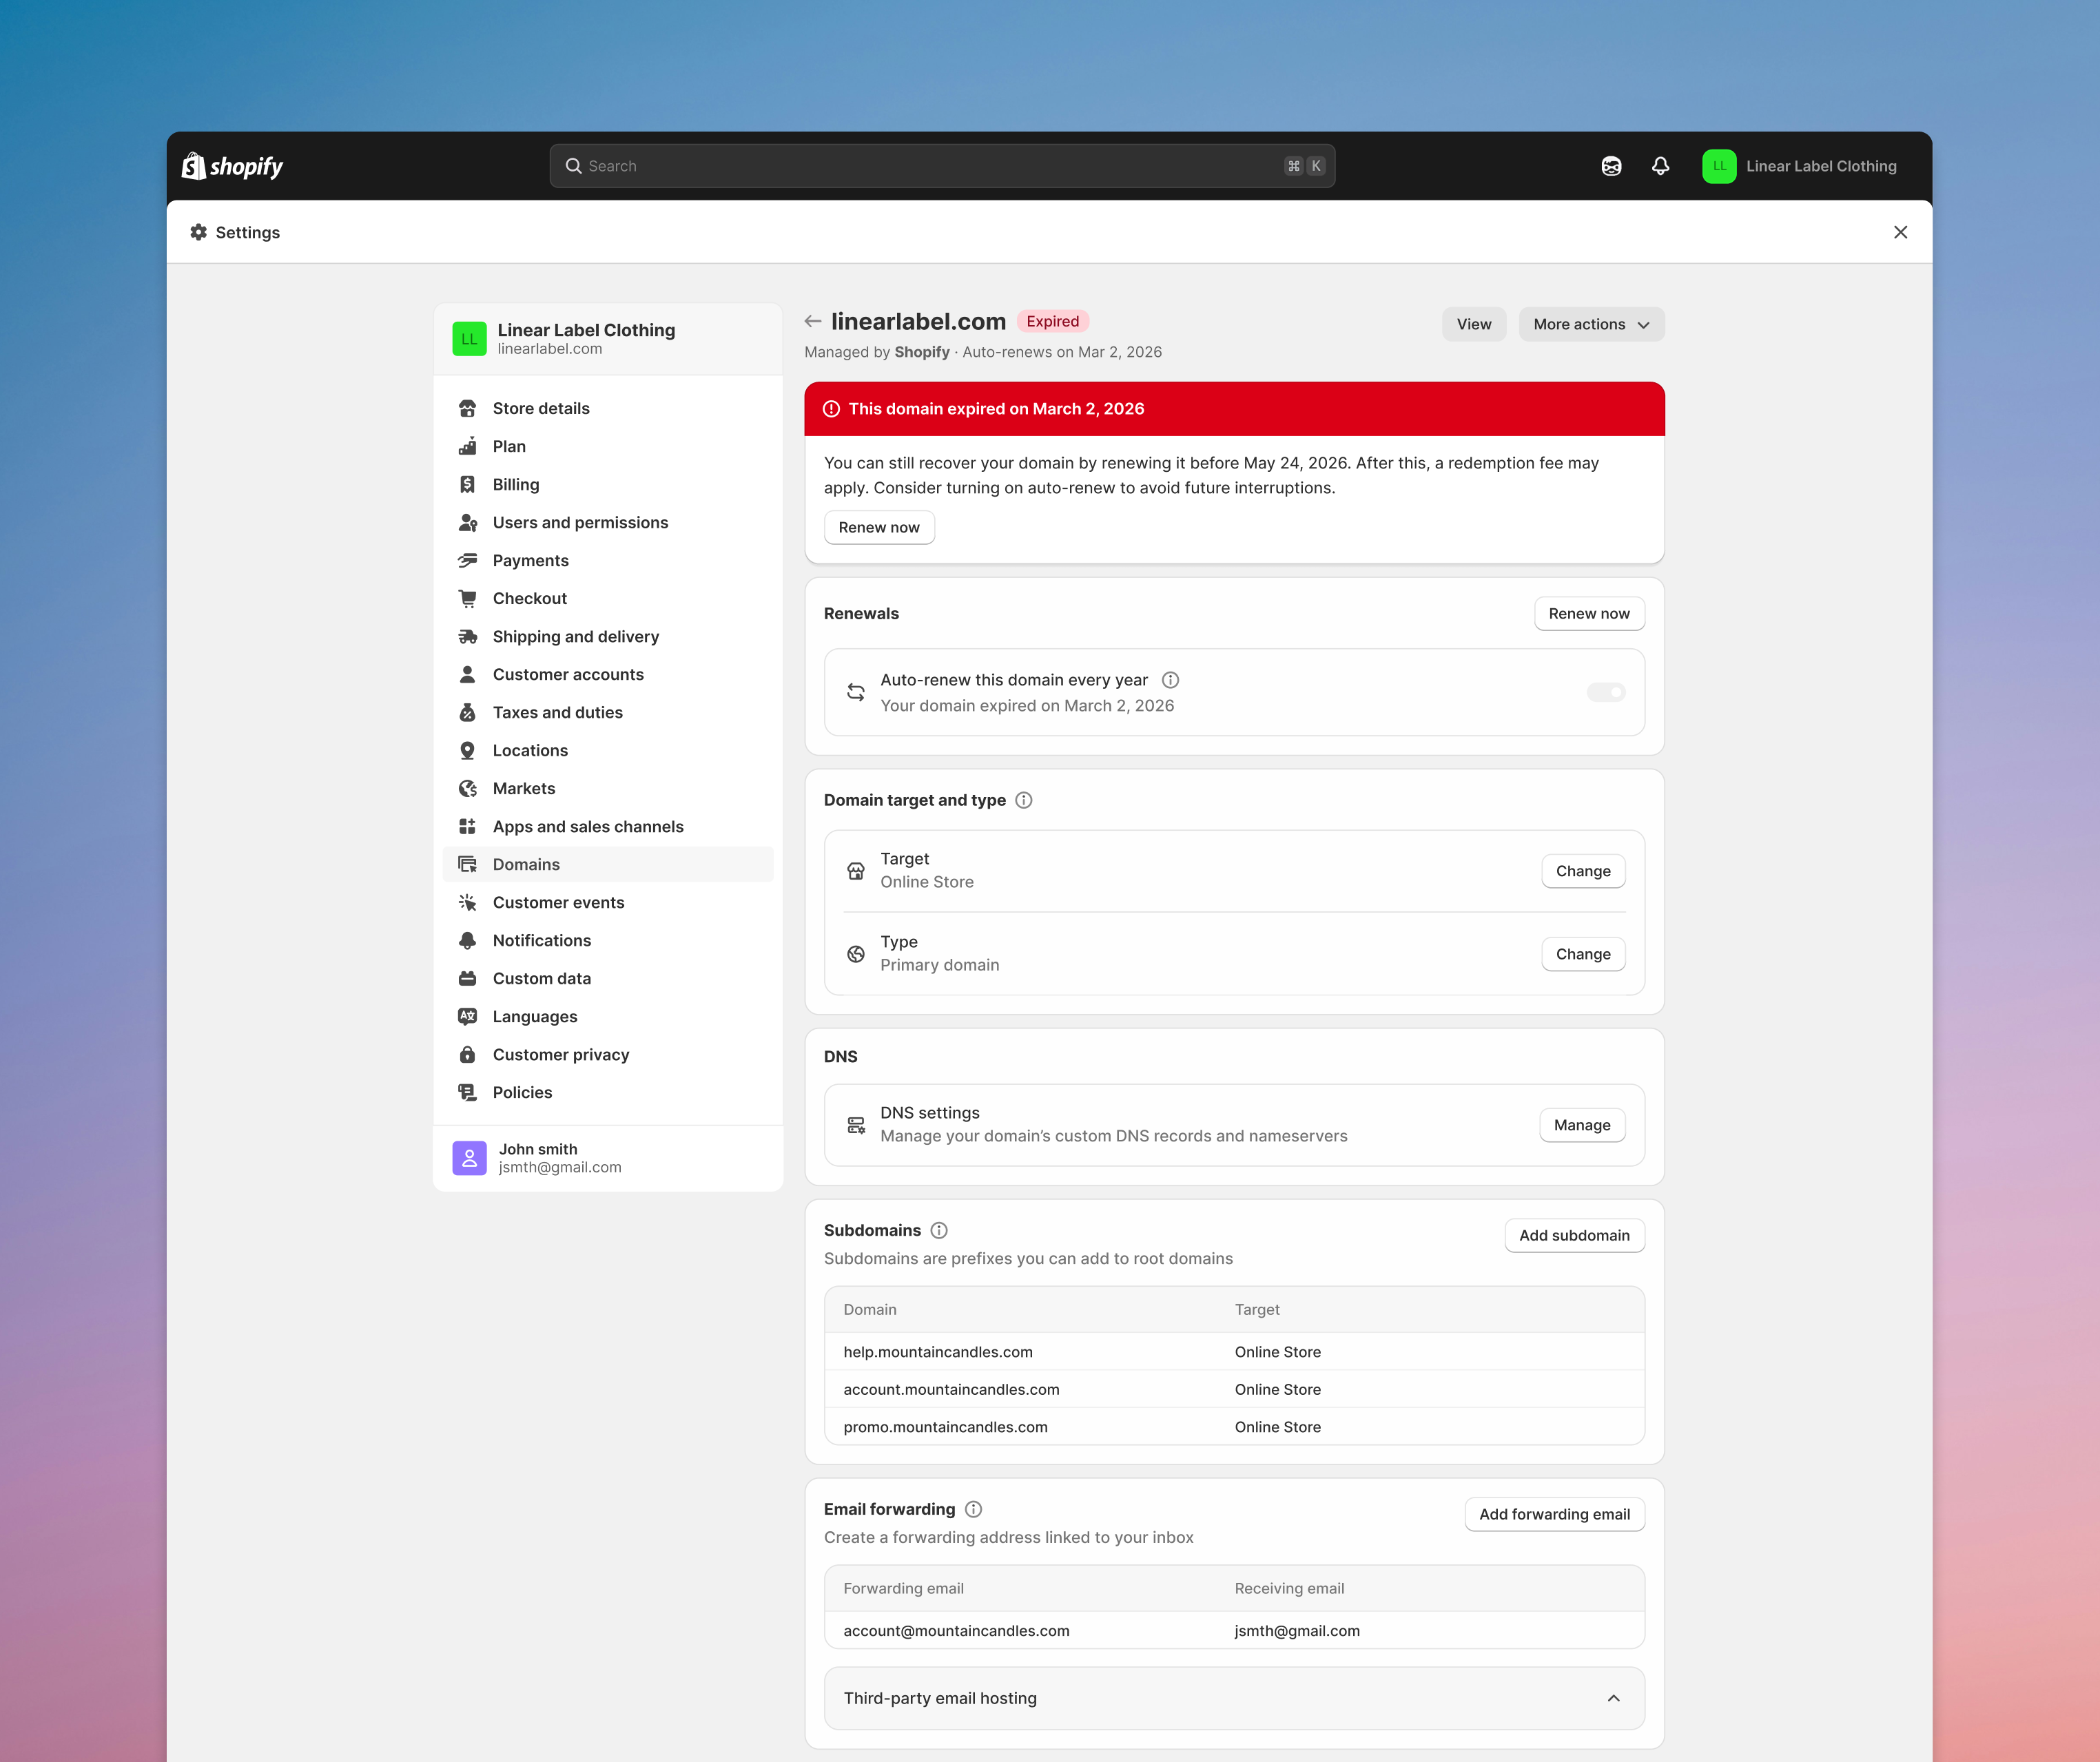Collapse the Third-party email hosting section
The image size is (2100, 1762).
coord(1613,1698)
